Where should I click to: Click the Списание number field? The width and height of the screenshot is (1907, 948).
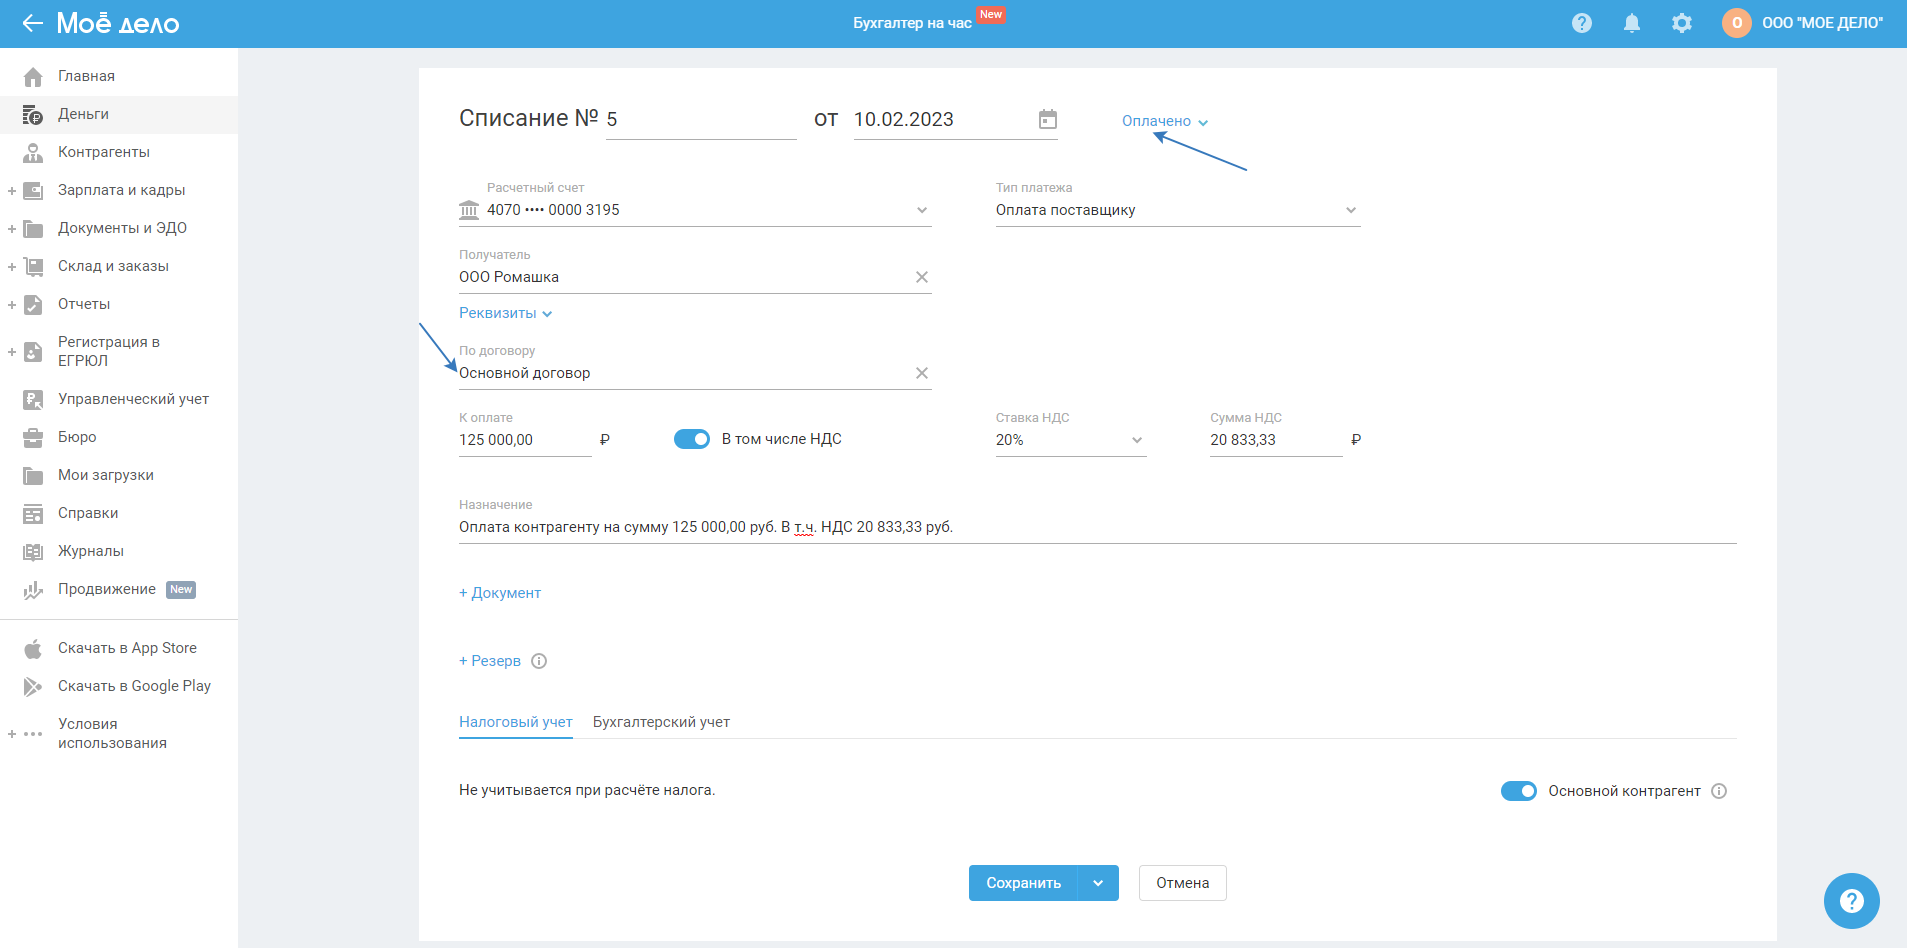pyautogui.click(x=701, y=120)
